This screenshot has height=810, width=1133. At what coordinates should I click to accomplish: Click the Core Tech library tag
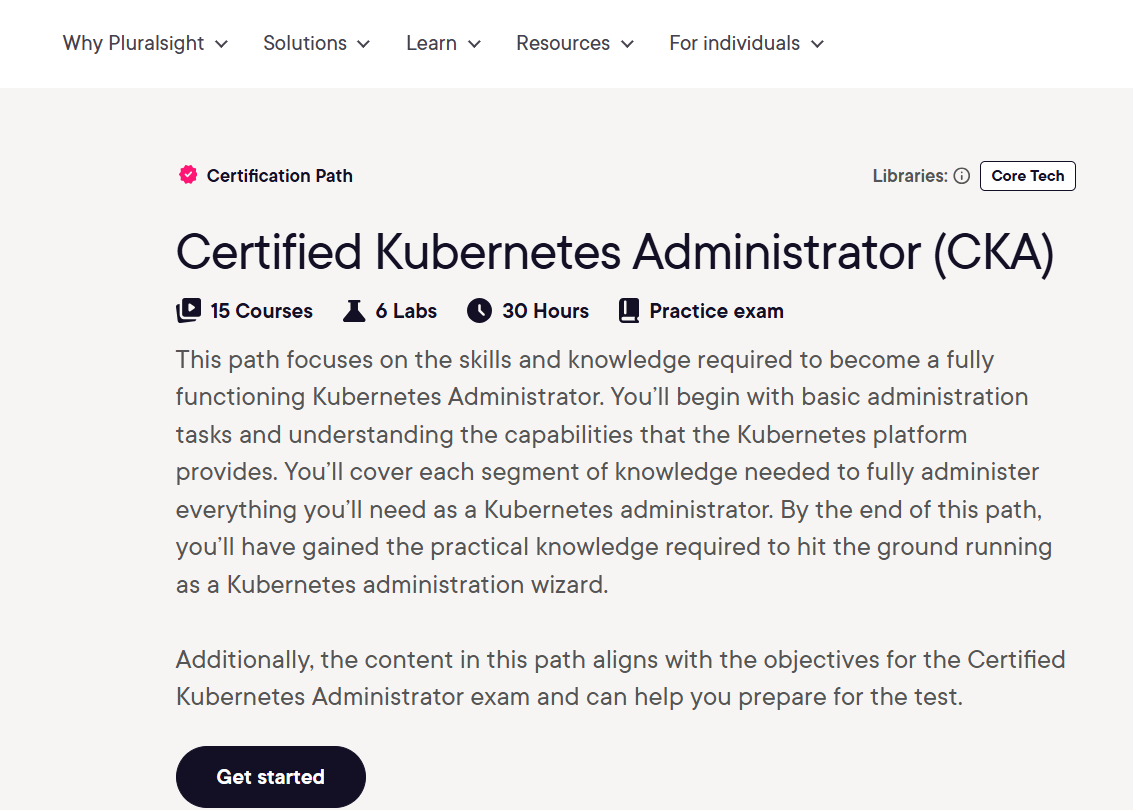[x=1028, y=176]
